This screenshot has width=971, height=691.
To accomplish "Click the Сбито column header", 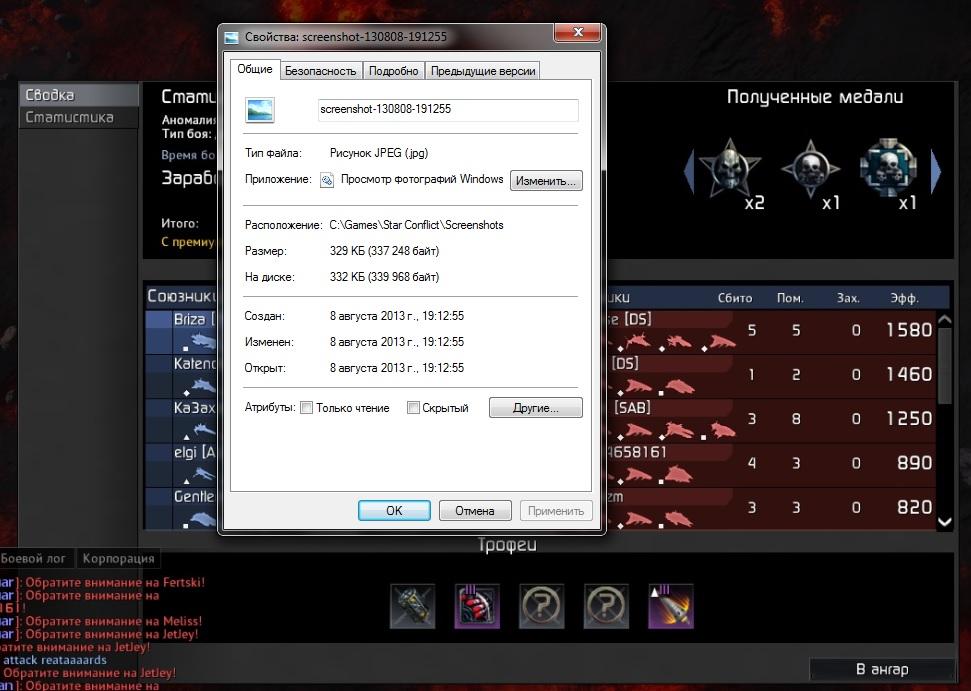I will point(735,298).
